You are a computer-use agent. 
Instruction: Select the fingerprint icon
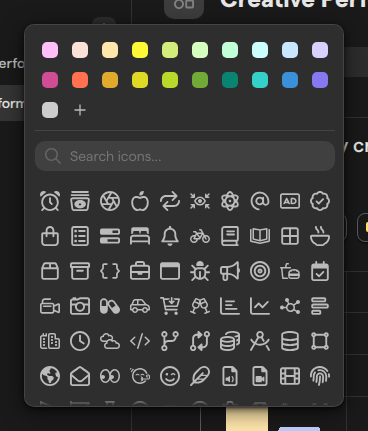pos(320,376)
